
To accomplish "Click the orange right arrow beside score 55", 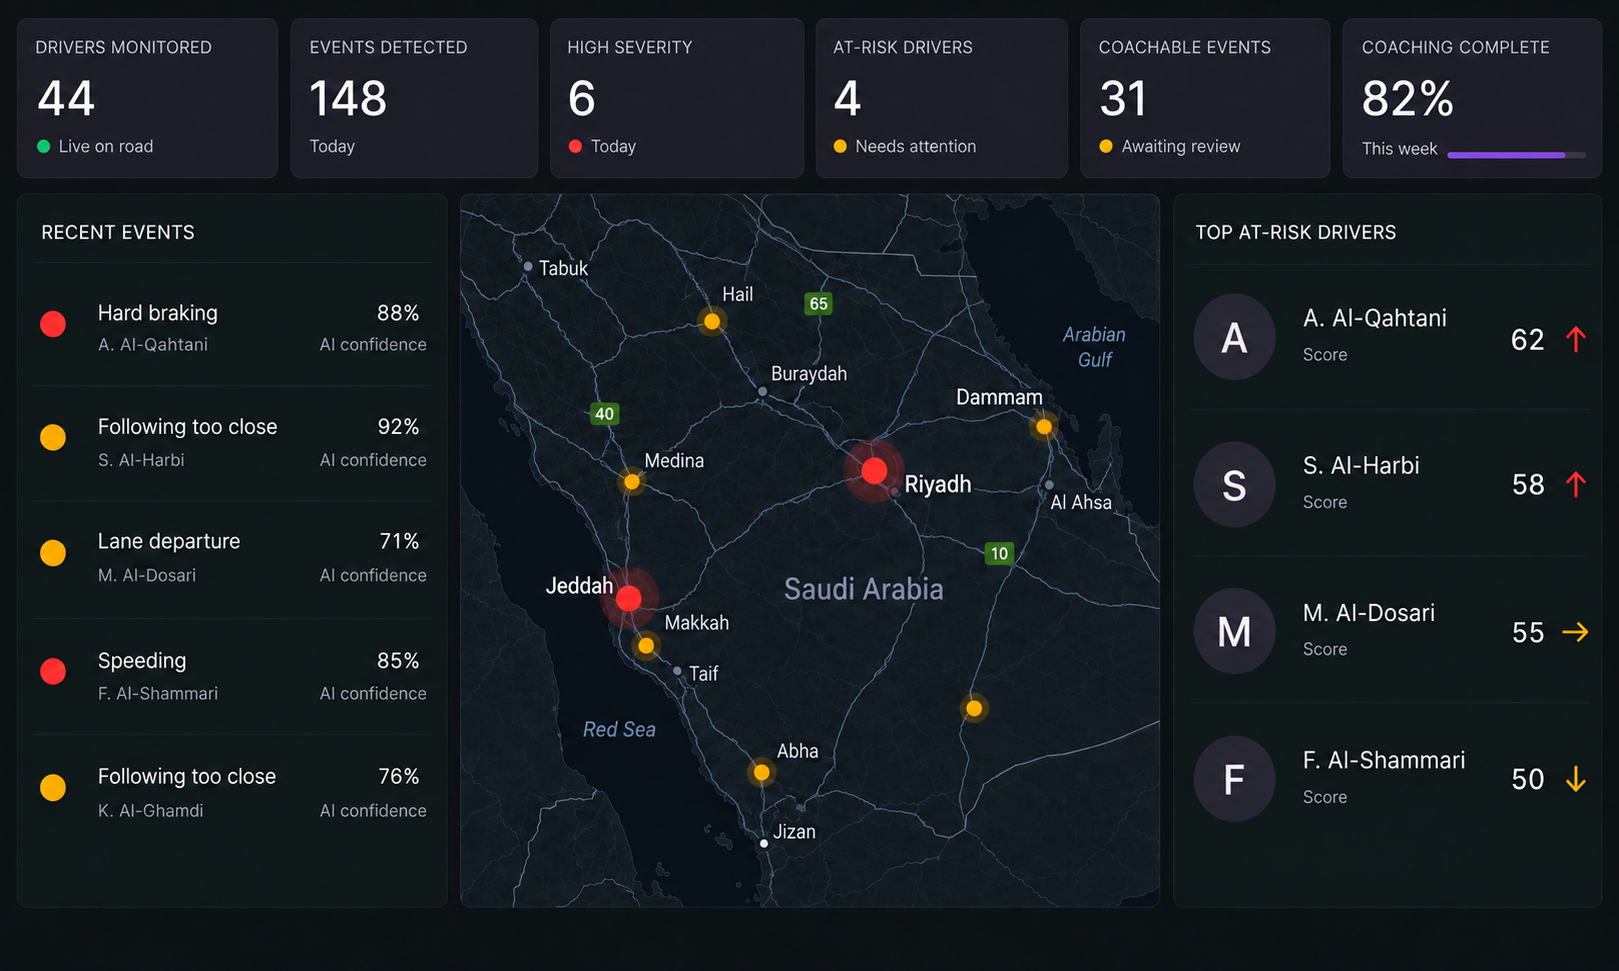I will pyautogui.click(x=1575, y=632).
